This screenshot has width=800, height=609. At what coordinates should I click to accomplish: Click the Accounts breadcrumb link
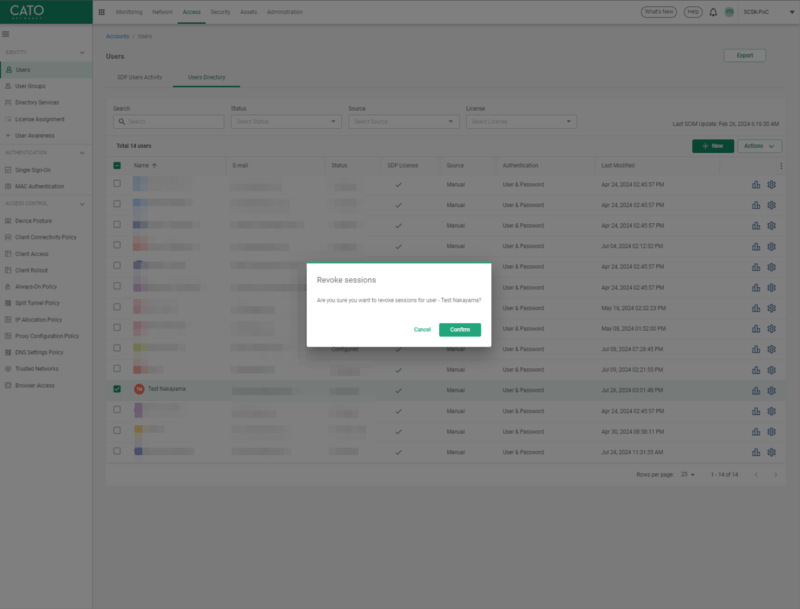coord(117,35)
